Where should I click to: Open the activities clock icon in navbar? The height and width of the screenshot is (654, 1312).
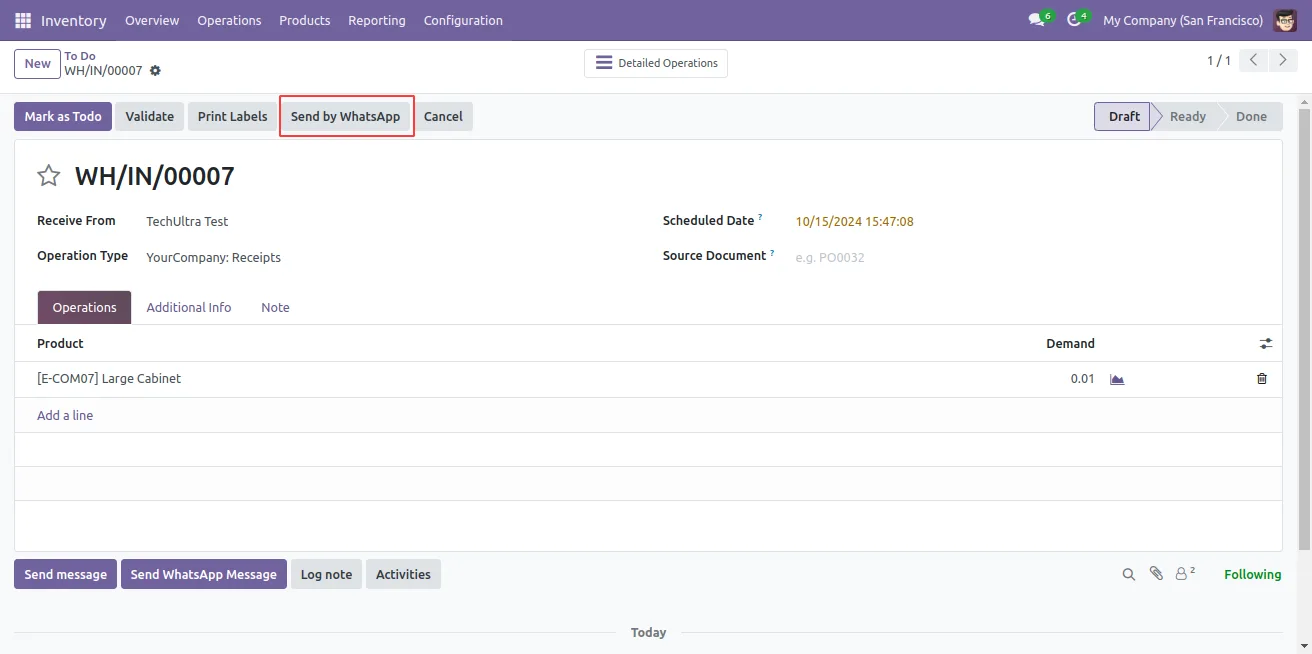[x=1076, y=20]
